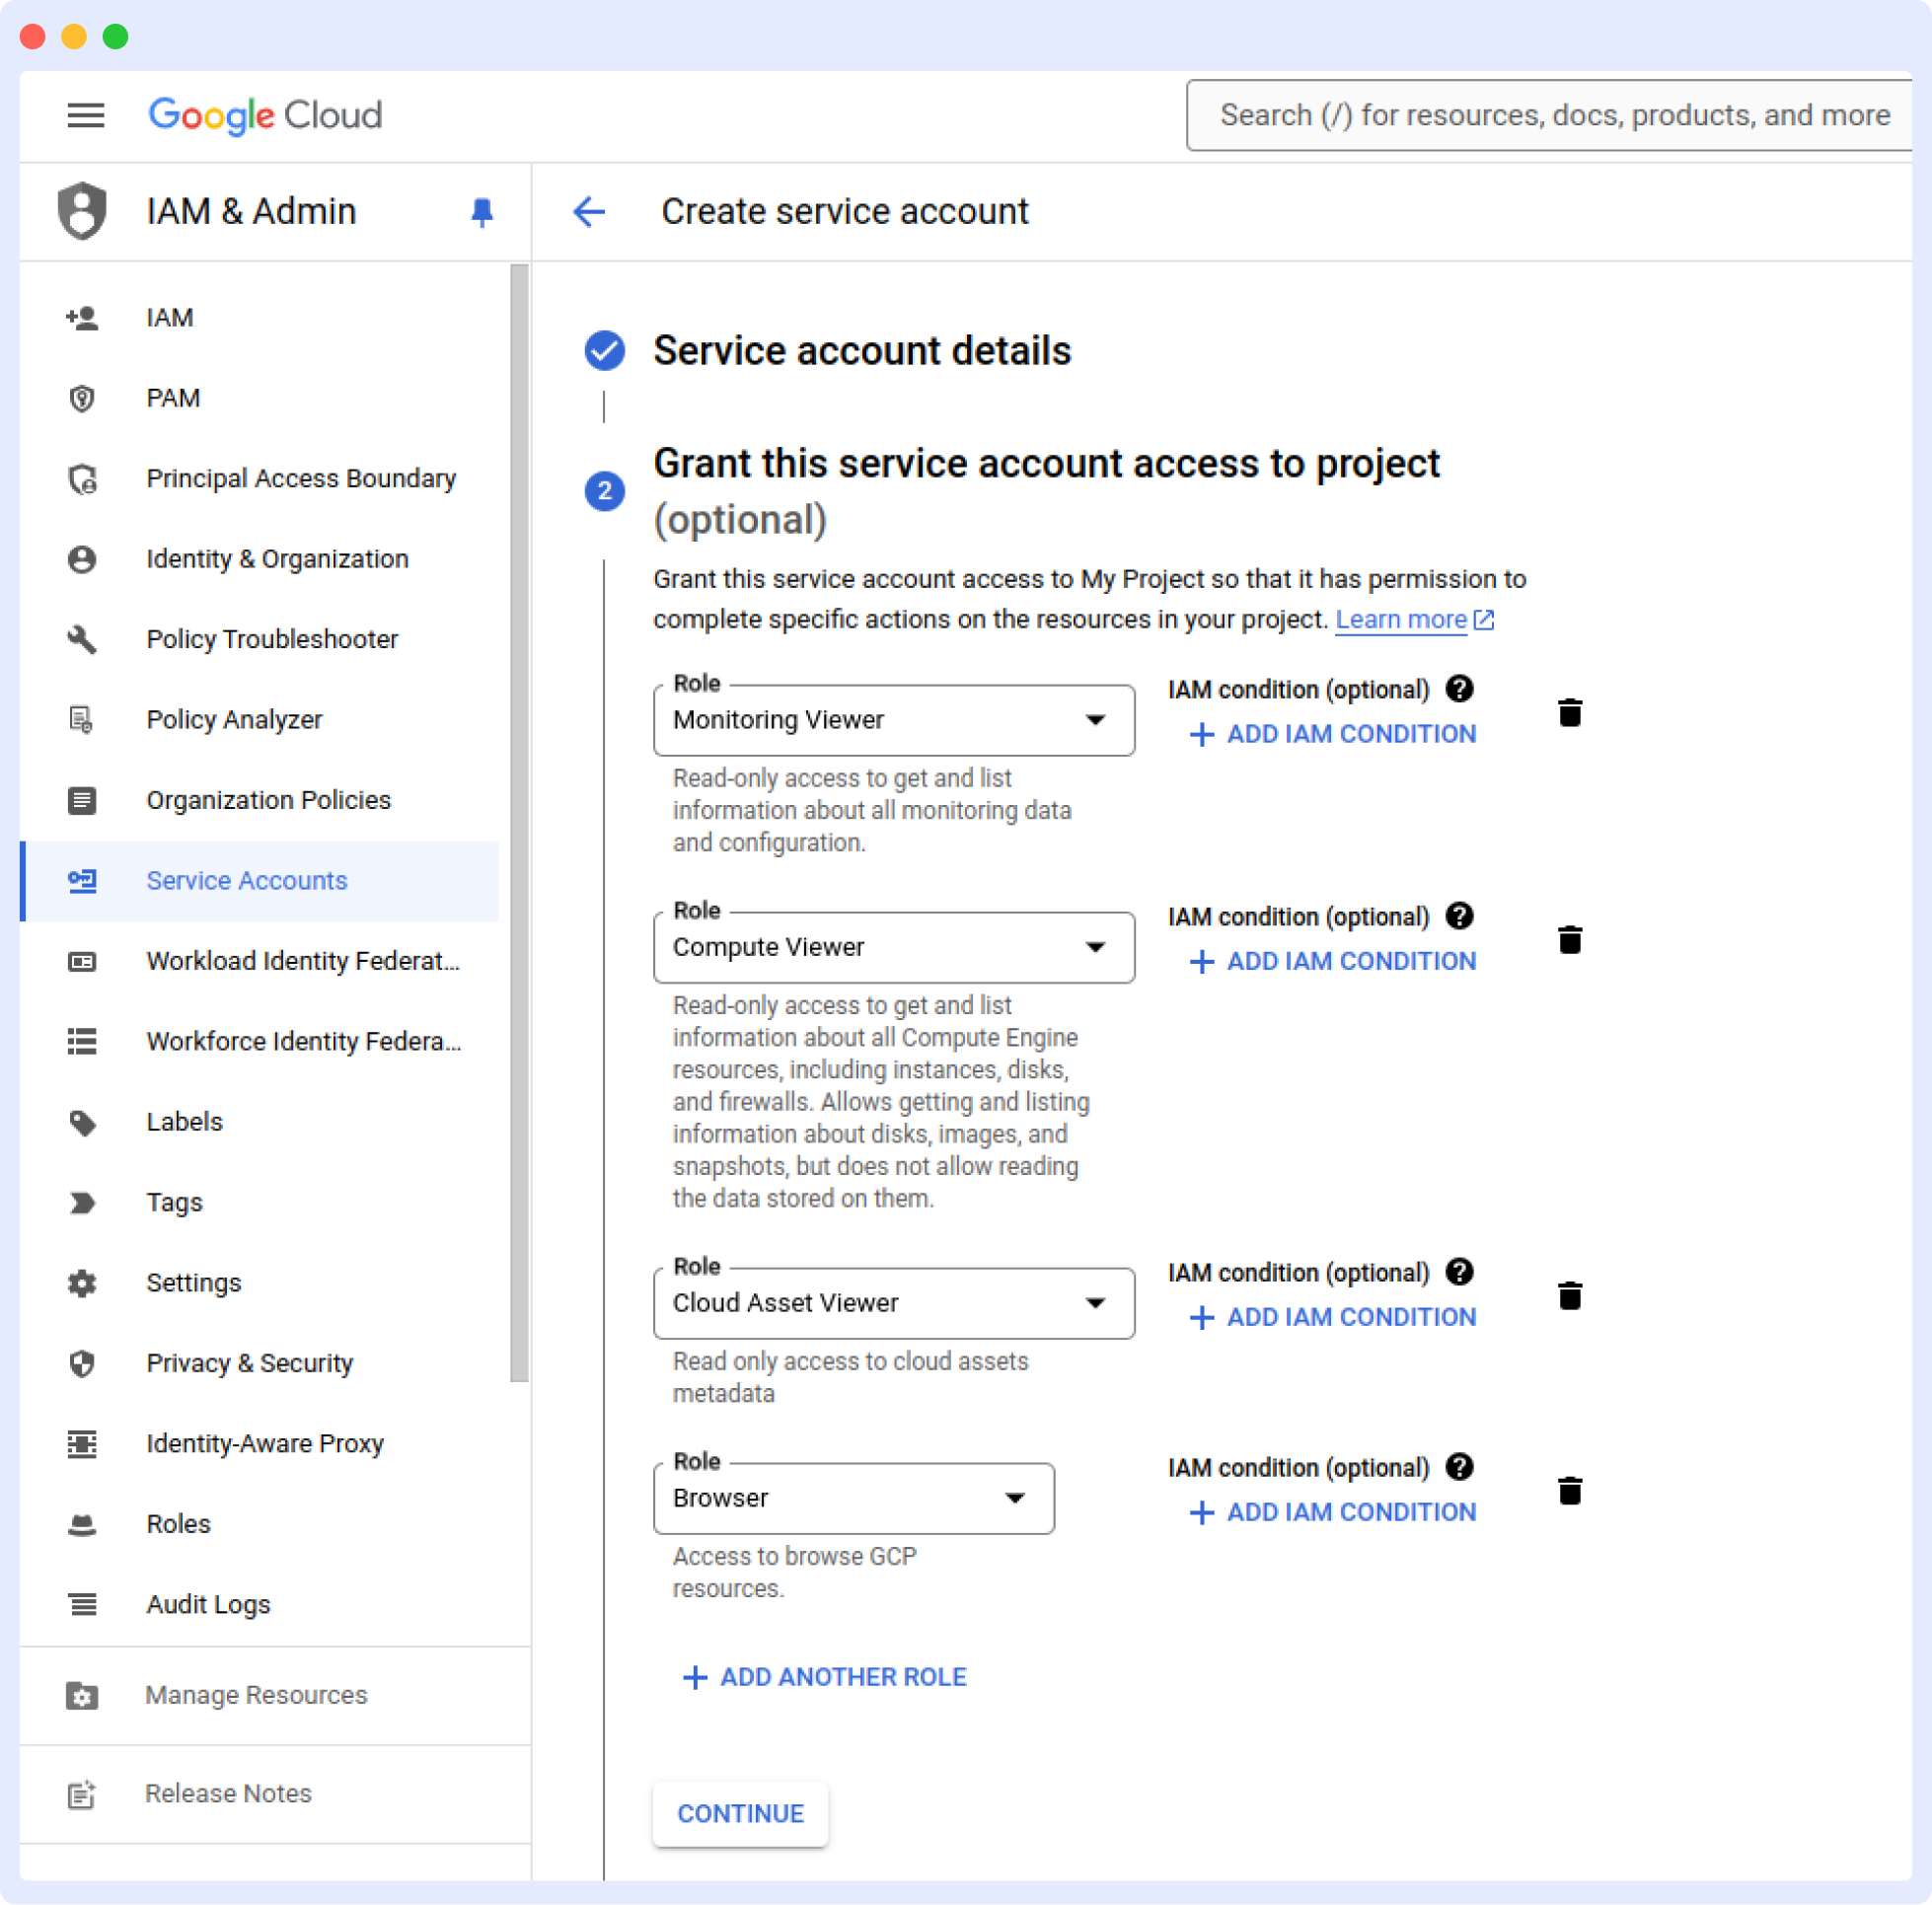Open the navigation hamburger menu
The height and width of the screenshot is (1905, 1932).
click(86, 115)
